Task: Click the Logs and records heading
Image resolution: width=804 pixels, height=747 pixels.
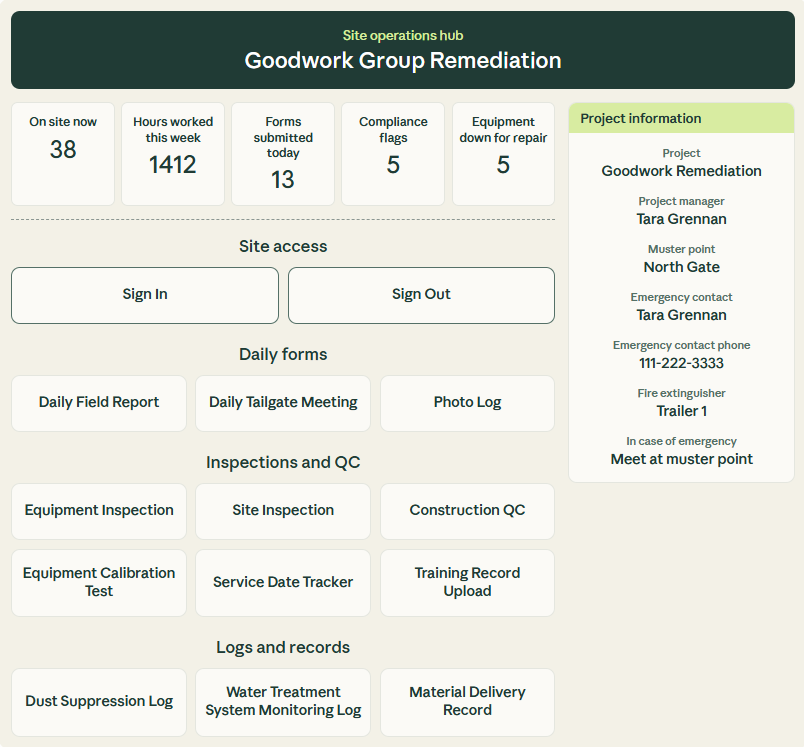Action: (283, 648)
